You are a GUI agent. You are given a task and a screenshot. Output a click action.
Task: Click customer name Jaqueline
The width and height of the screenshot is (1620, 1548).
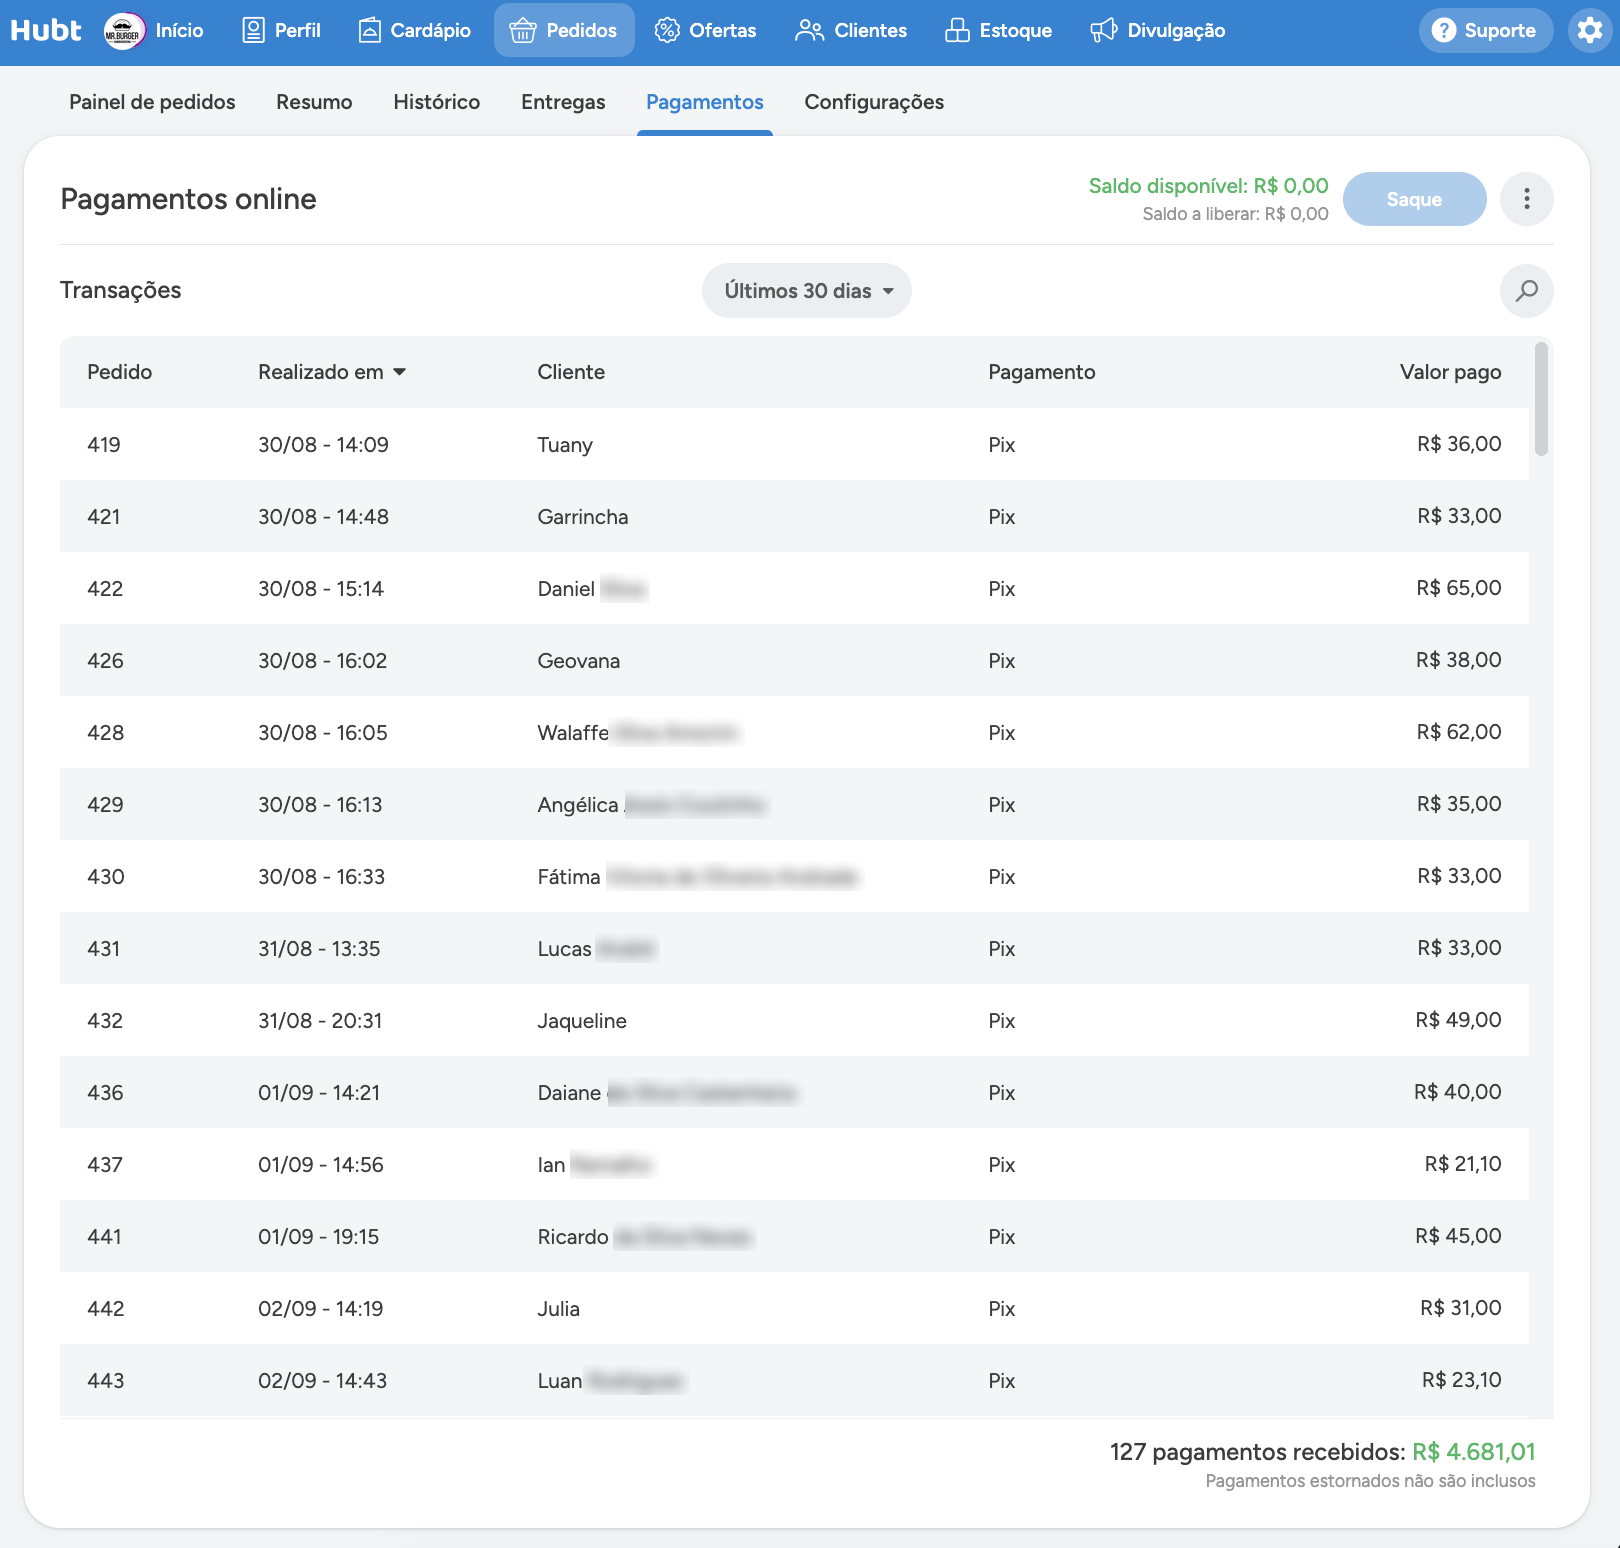(582, 1020)
